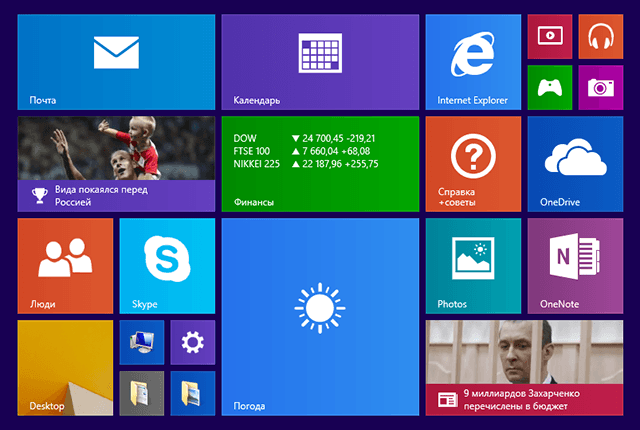
Task: Open the Desktop tile
Action: tap(65, 368)
